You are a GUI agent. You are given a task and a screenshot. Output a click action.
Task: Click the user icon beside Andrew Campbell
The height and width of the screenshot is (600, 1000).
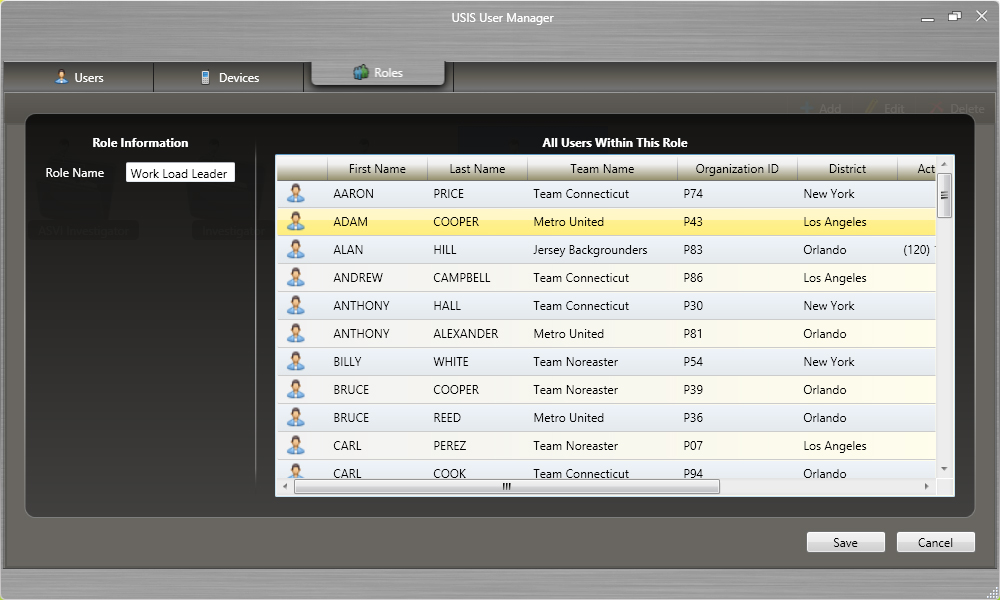coord(296,278)
